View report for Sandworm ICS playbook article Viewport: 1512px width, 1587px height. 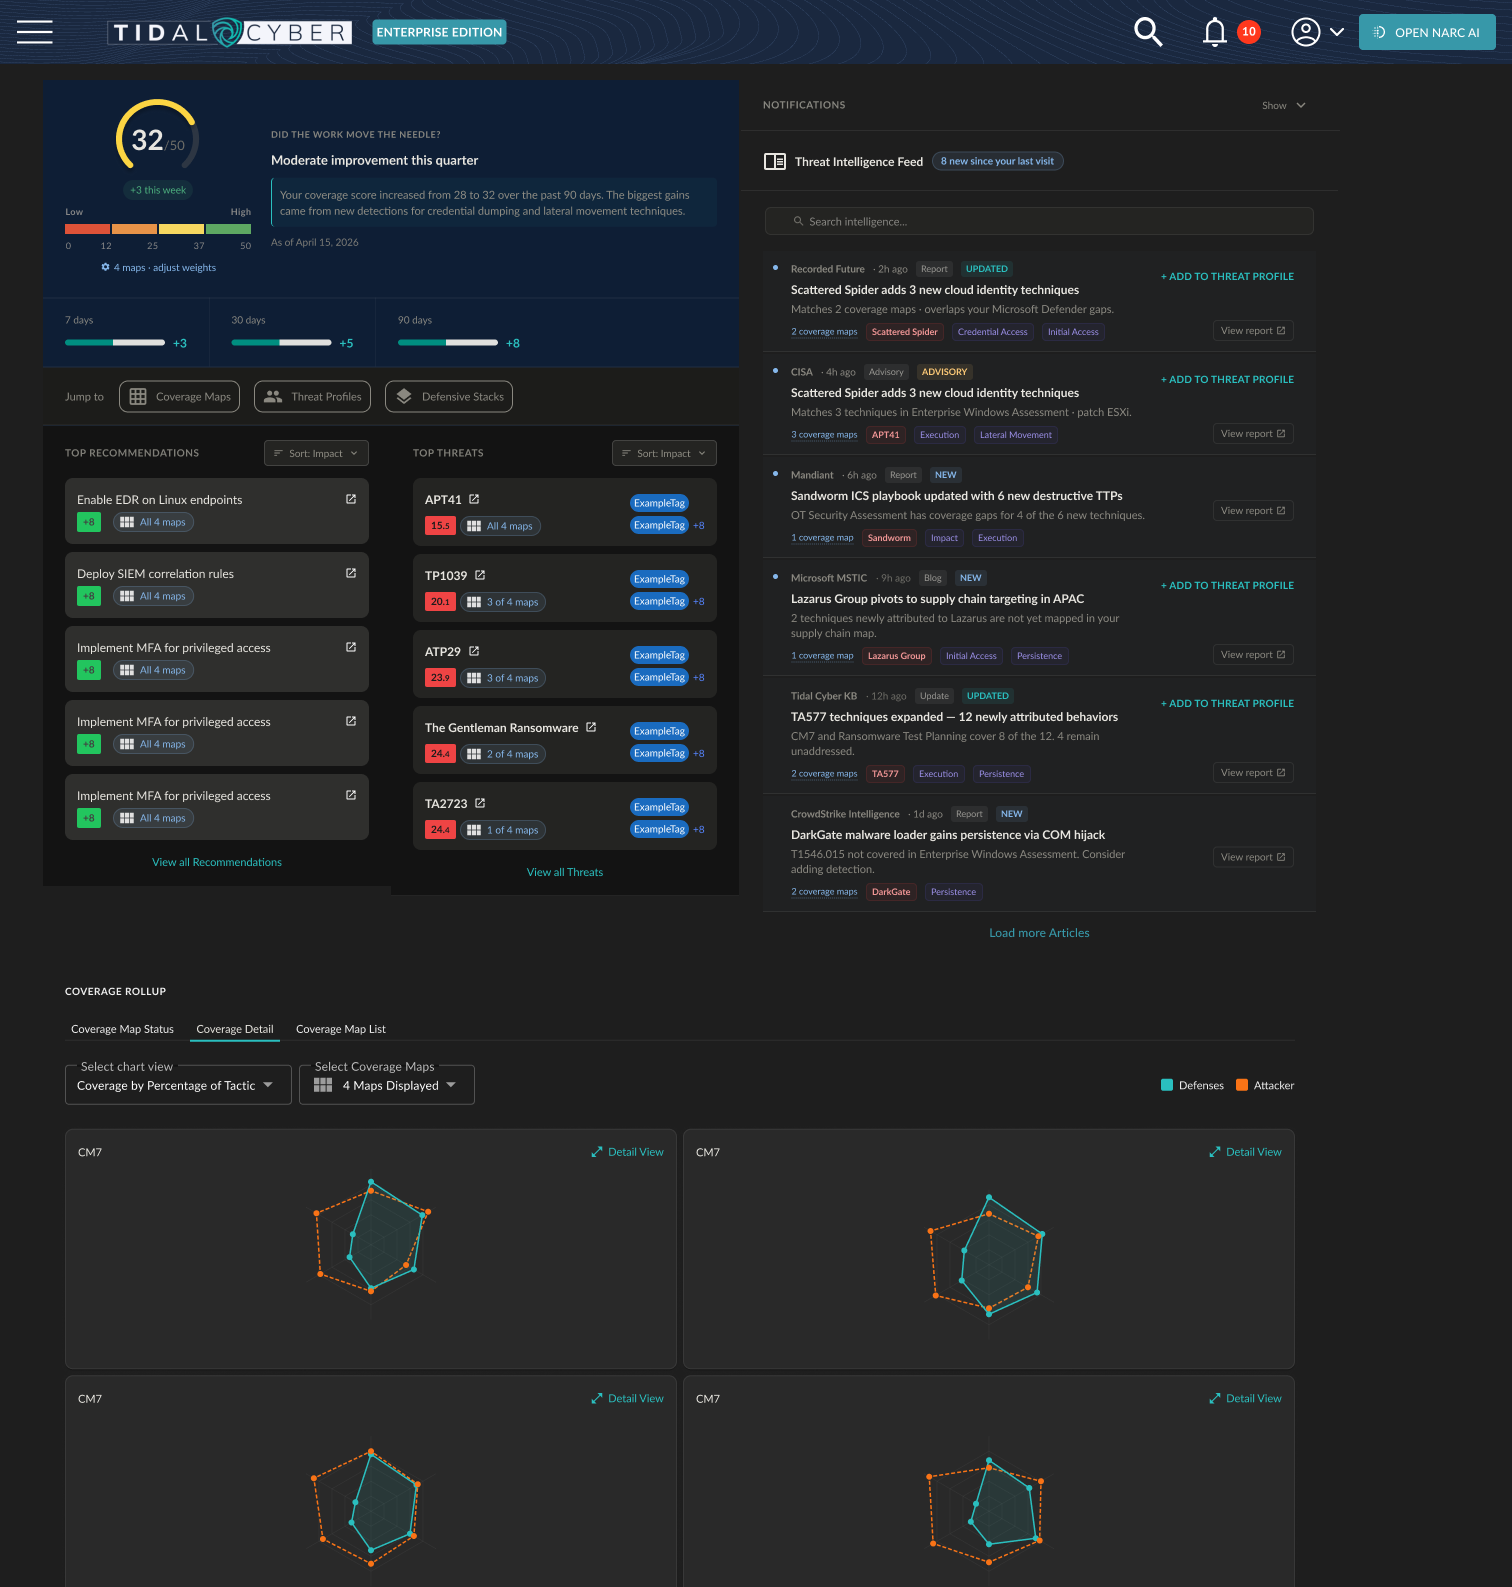point(1253,510)
